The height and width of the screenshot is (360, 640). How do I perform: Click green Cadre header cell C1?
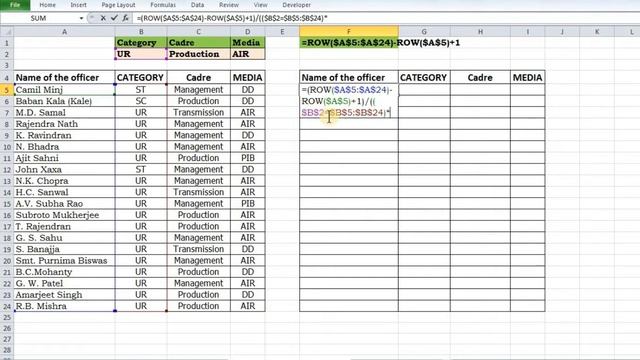pos(198,42)
